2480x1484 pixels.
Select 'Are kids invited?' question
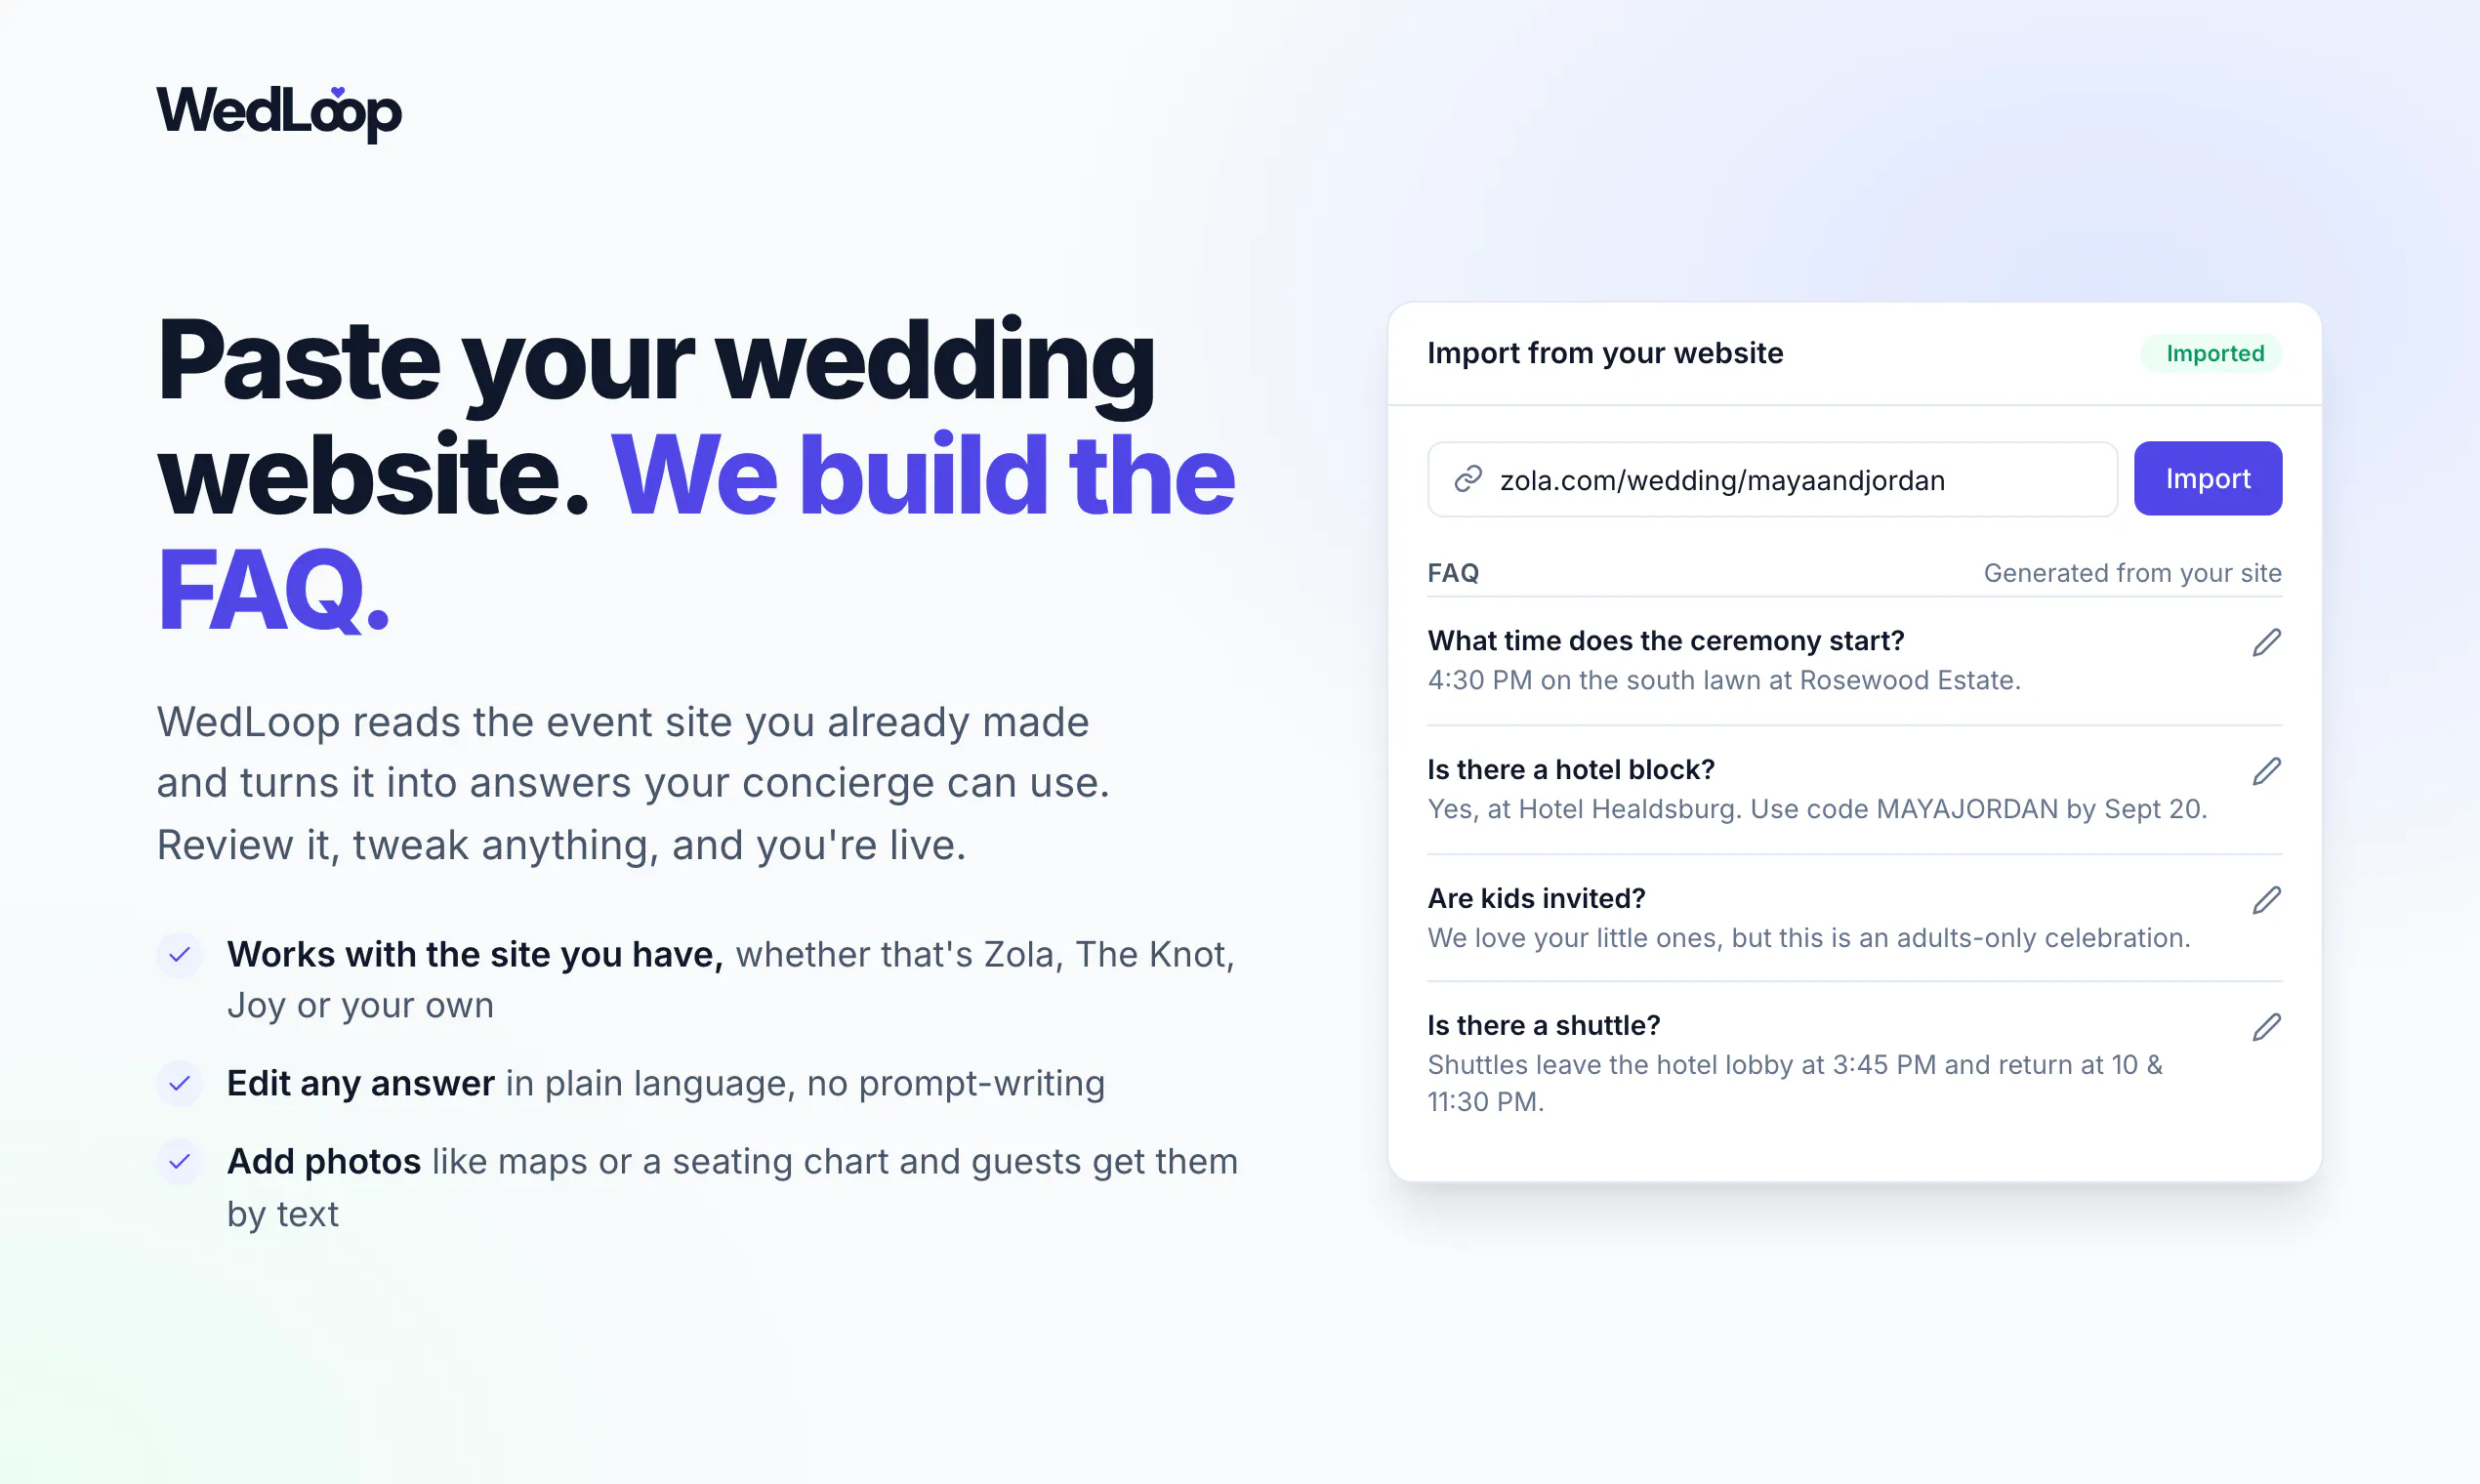pos(1536,899)
